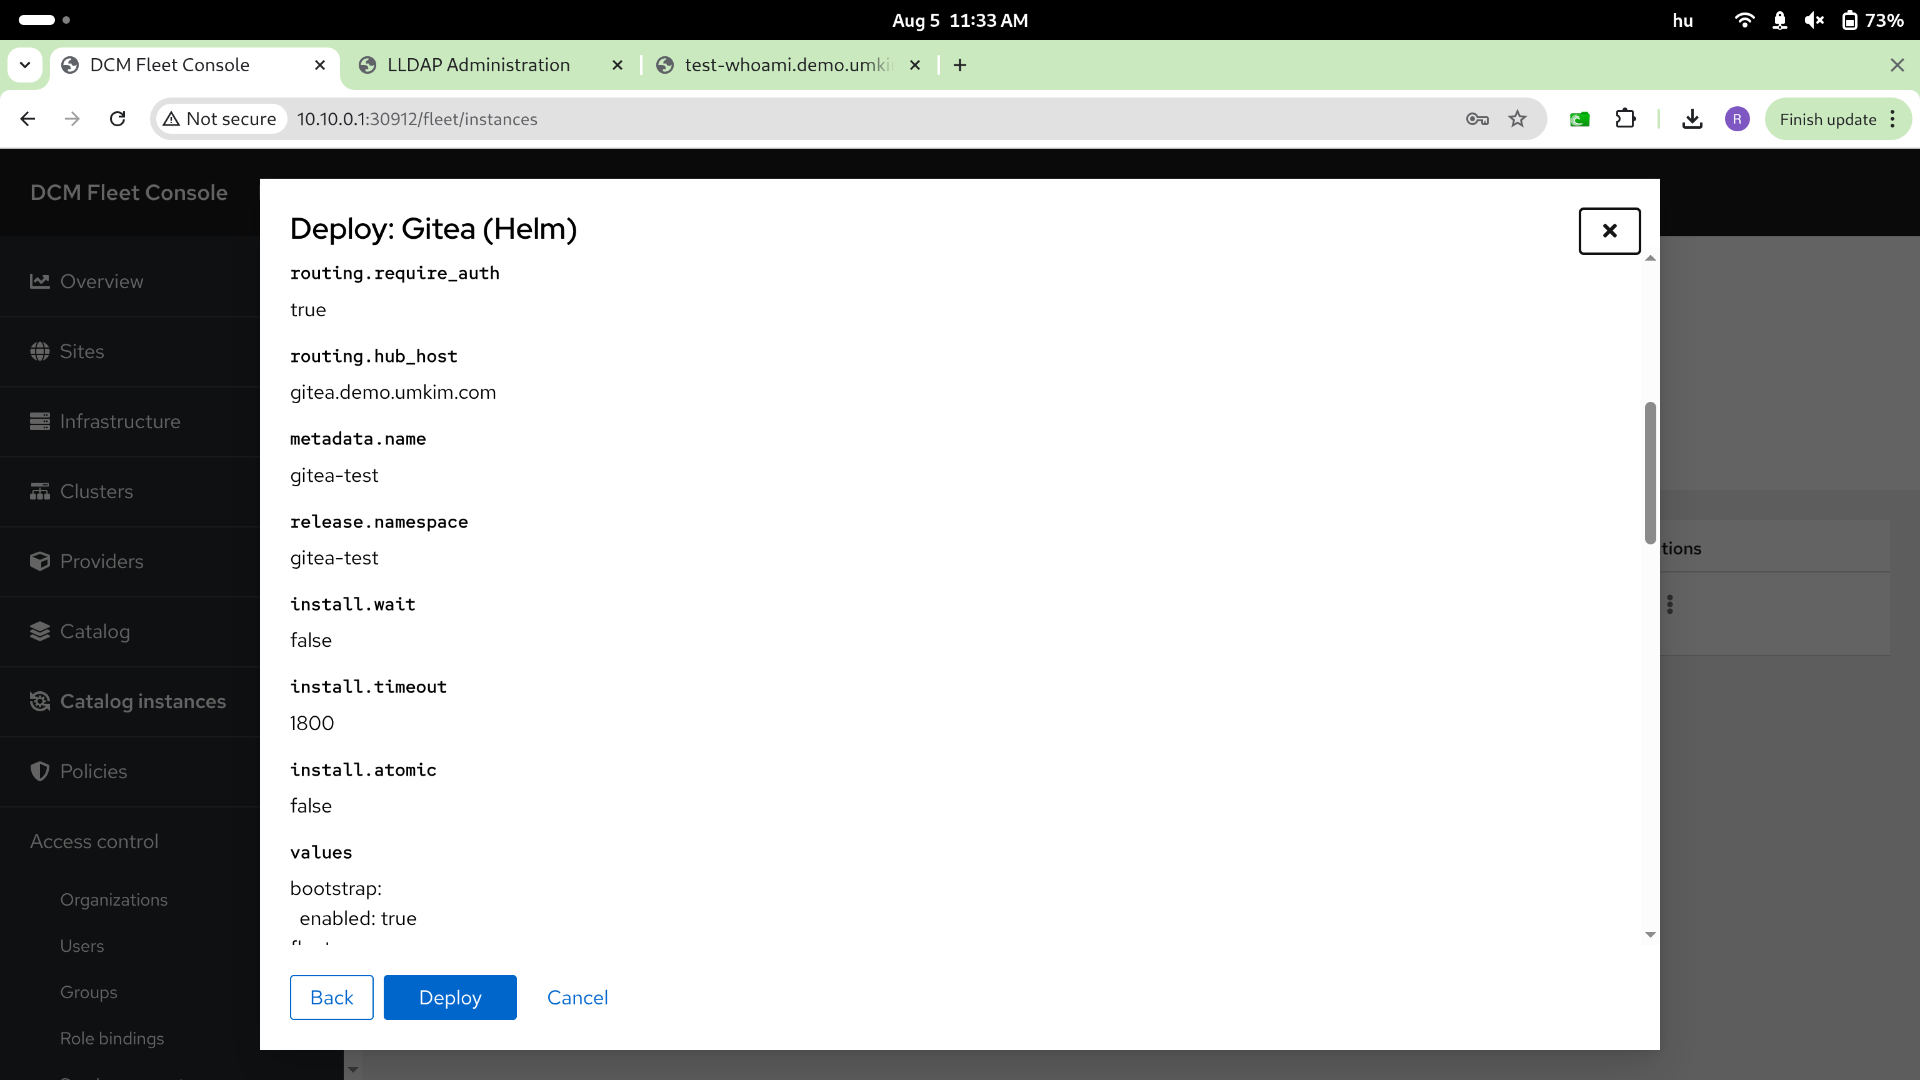Click the green extension icon in toolbar
Screen dimensions: 1920x1080
point(1580,119)
